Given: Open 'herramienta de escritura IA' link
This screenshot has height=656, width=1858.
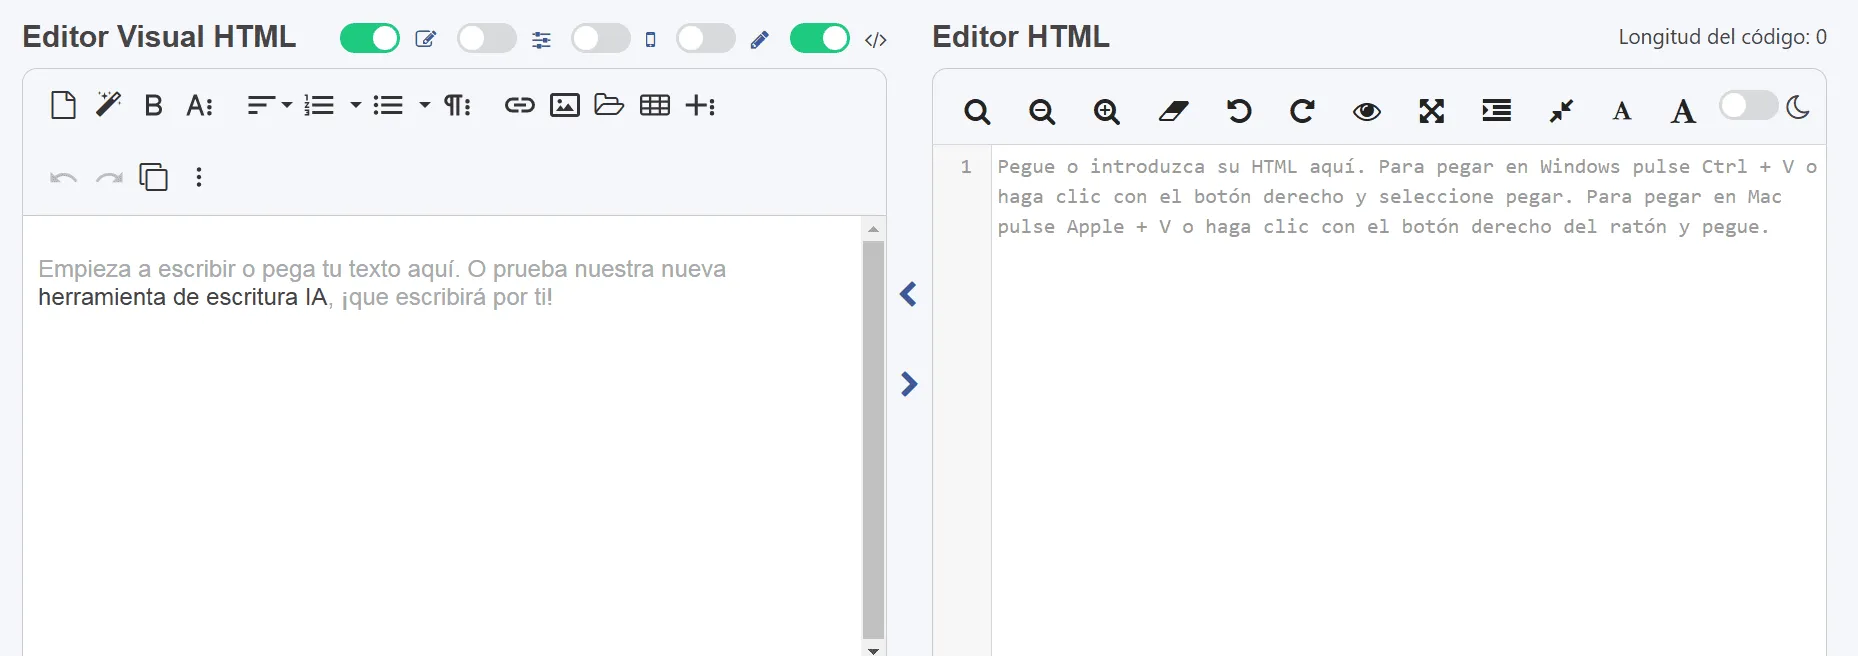Looking at the screenshot, I should (x=183, y=297).
